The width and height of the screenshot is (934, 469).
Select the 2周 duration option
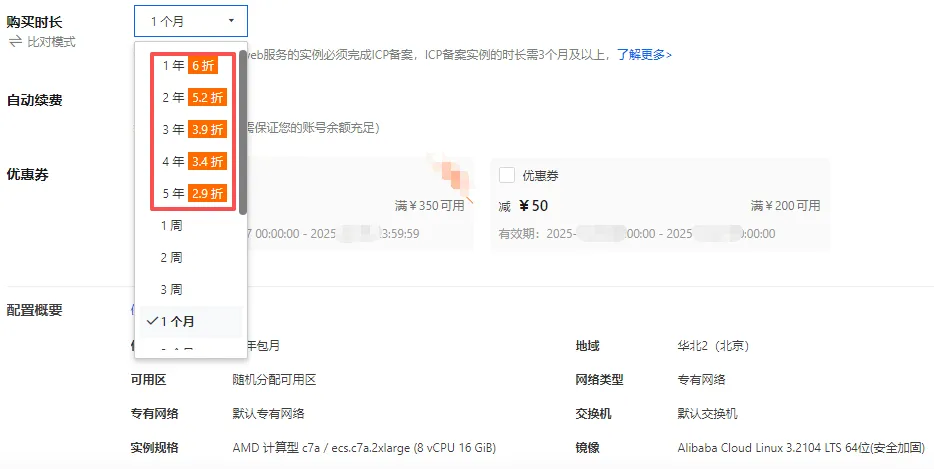pyautogui.click(x=191, y=258)
